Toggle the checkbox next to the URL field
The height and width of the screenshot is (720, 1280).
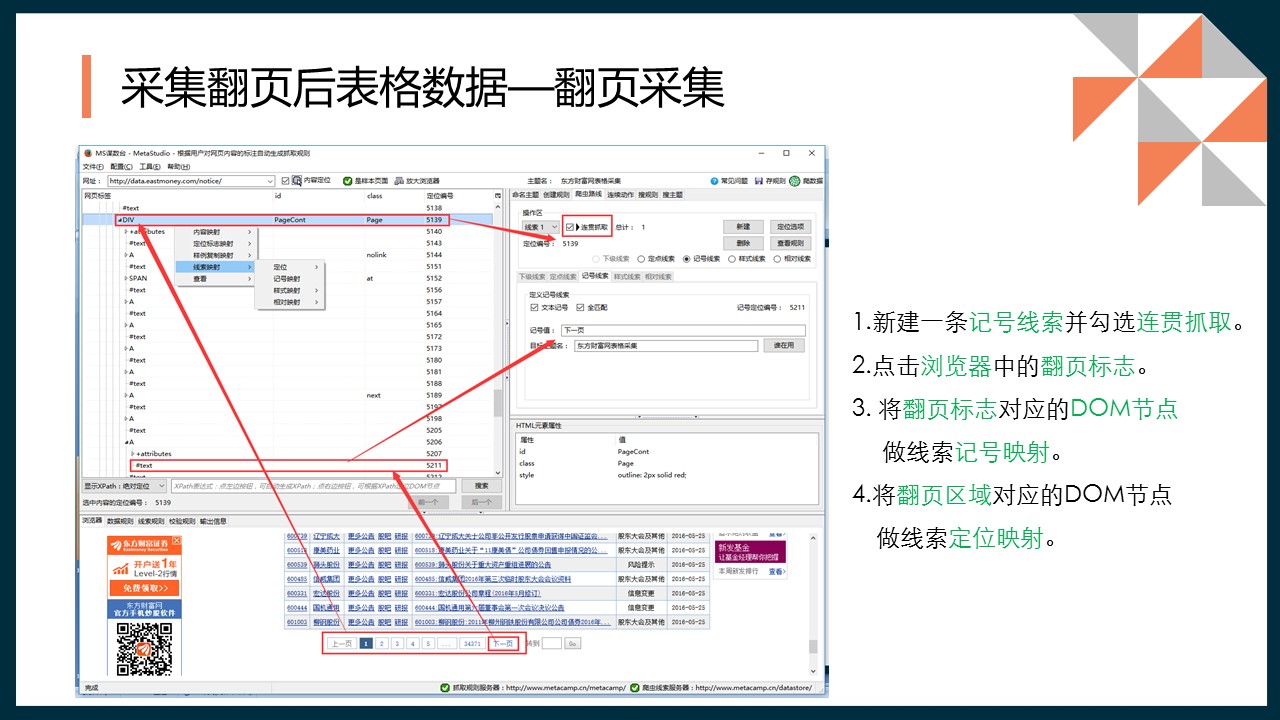click(x=285, y=181)
